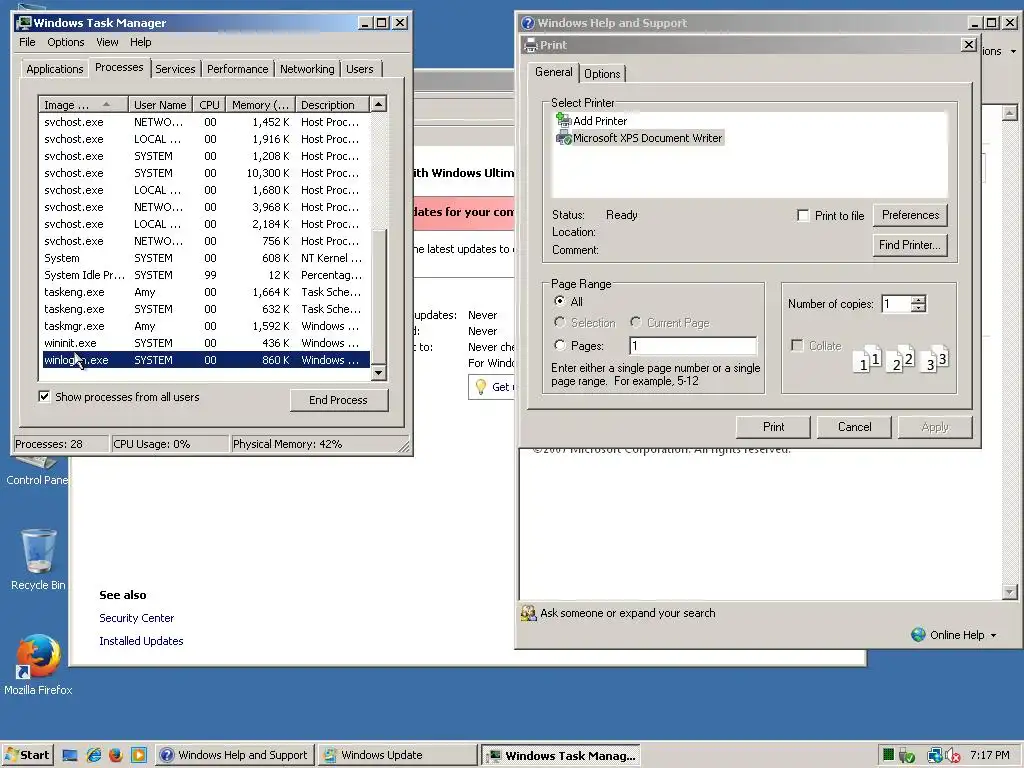Select Microsoft XPS Document Writer printer

(640, 138)
